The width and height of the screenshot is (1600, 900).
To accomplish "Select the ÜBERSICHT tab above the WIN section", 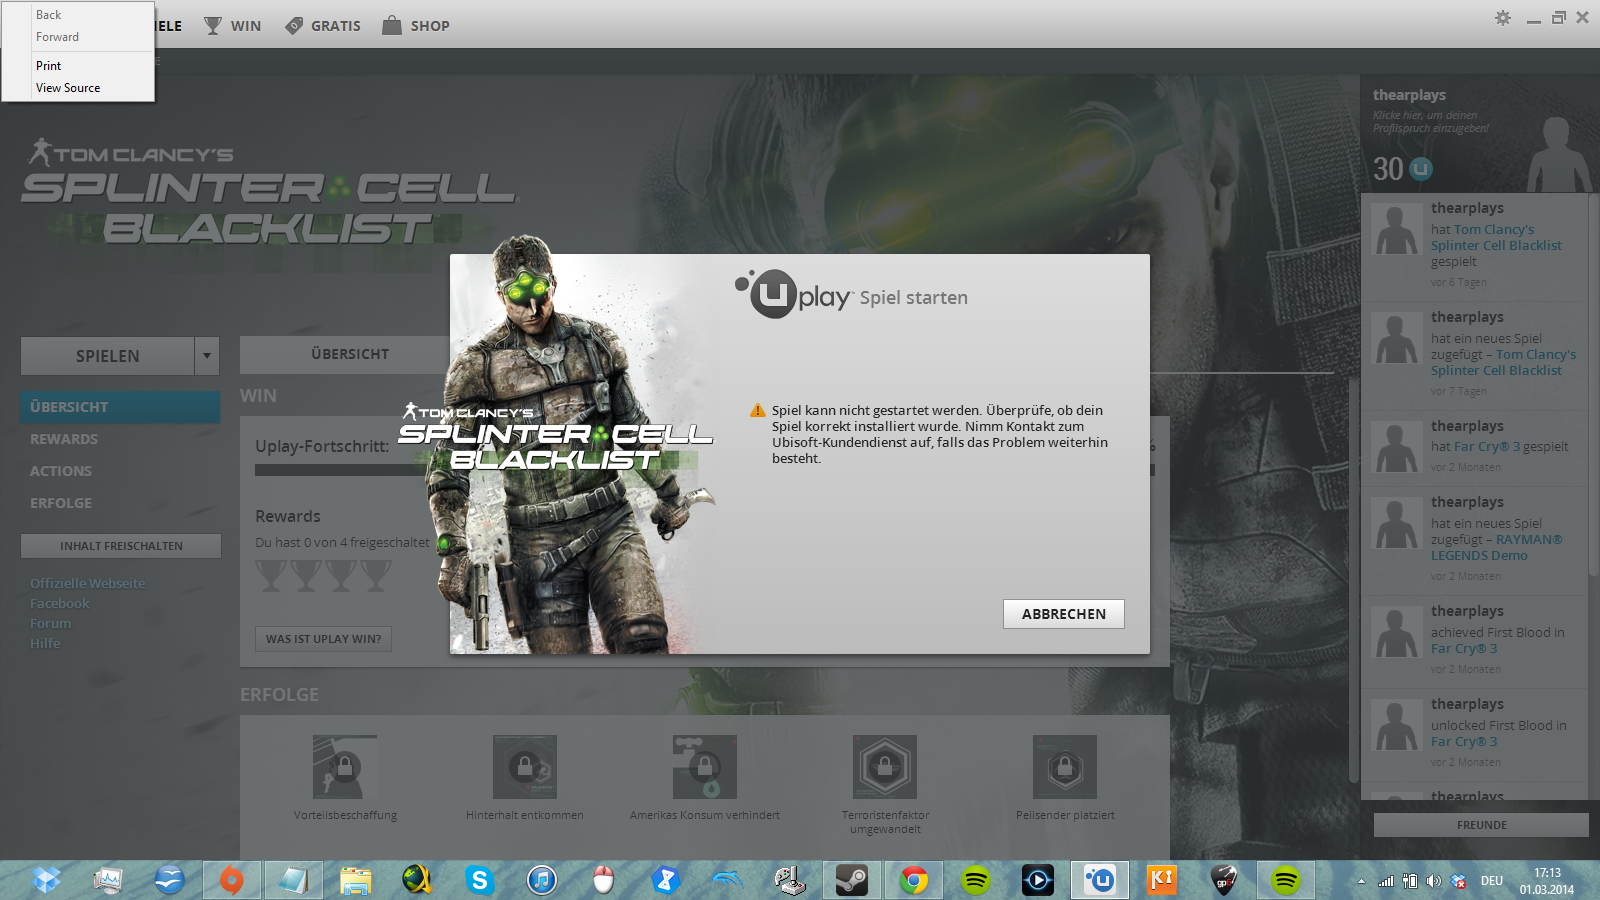I will (x=349, y=354).
